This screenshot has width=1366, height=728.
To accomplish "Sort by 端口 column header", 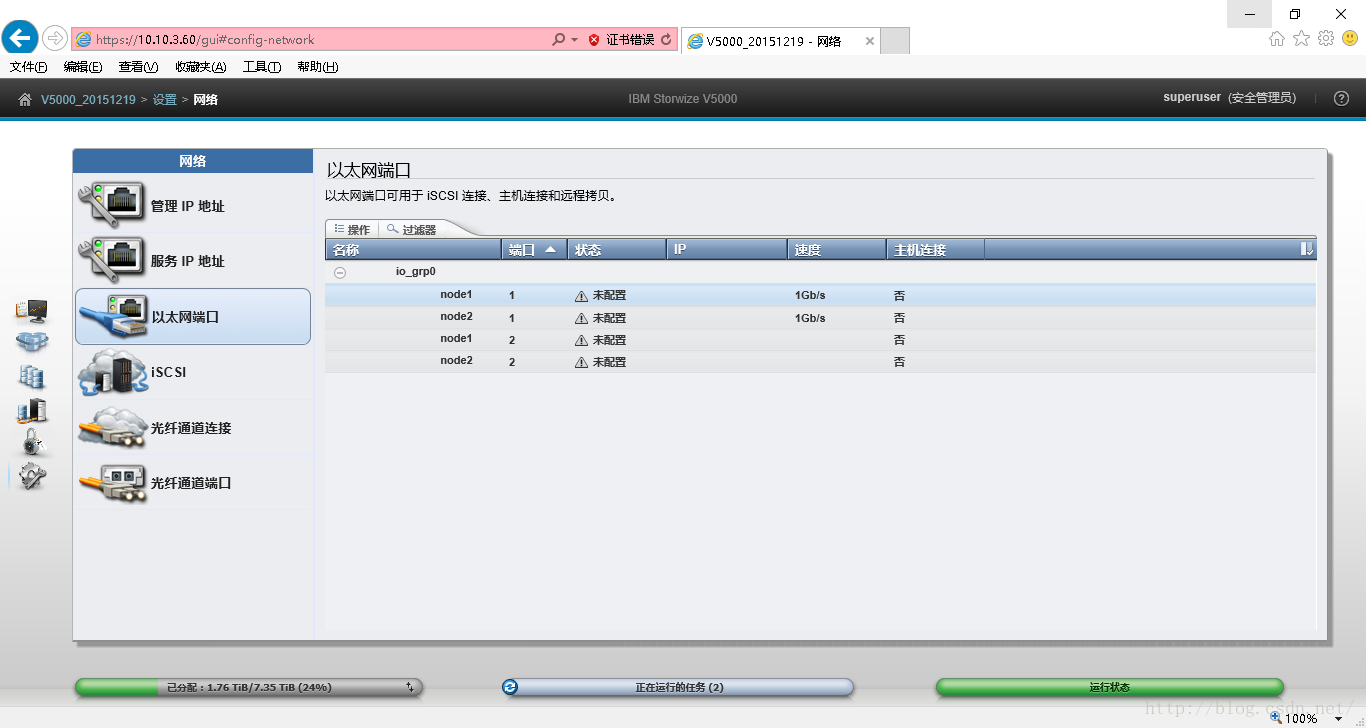I will (x=534, y=250).
